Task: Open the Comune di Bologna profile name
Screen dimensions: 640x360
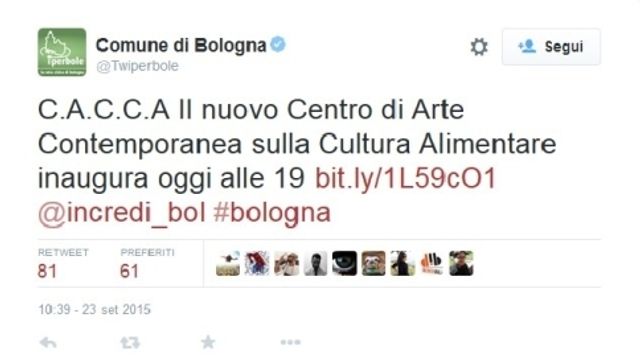Action: click(x=181, y=45)
